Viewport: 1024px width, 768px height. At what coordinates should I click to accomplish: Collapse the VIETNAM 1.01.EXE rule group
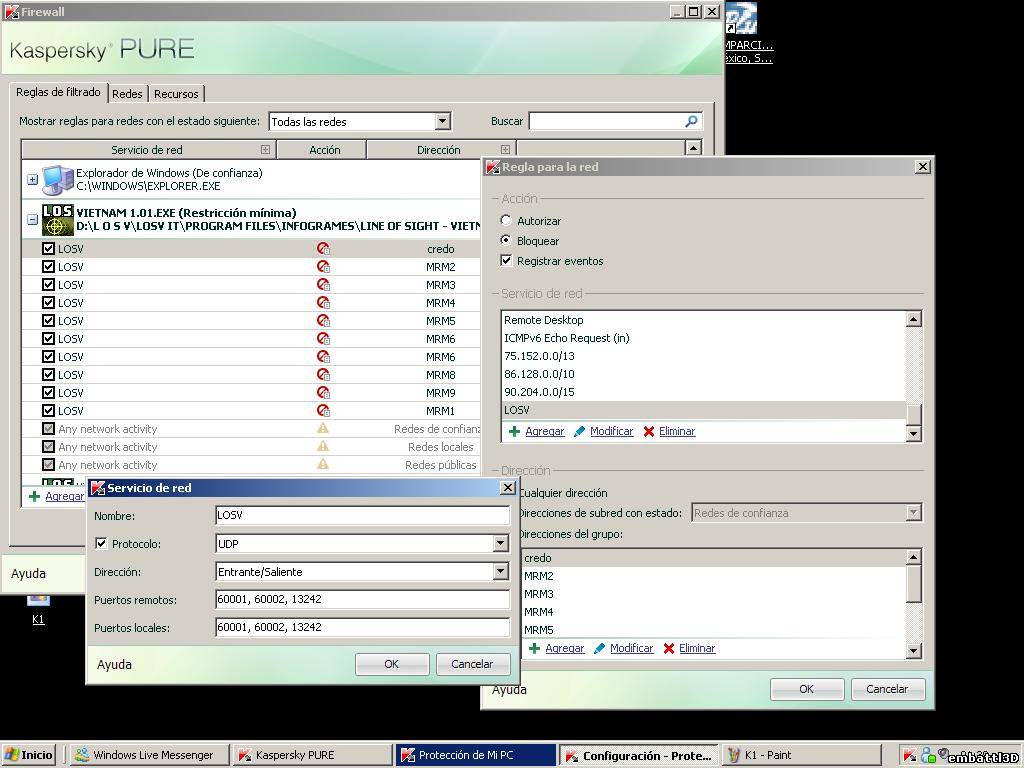(x=33, y=219)
